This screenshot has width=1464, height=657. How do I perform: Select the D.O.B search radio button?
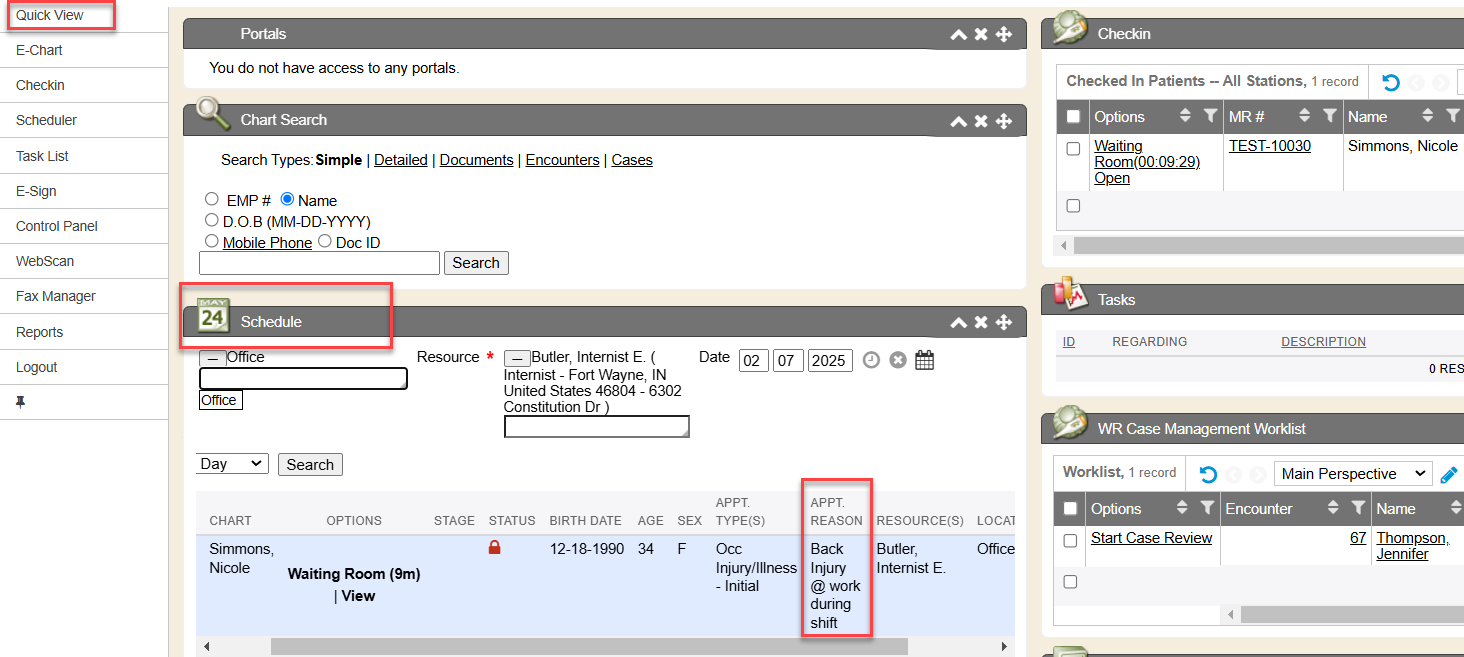[212, 220]
